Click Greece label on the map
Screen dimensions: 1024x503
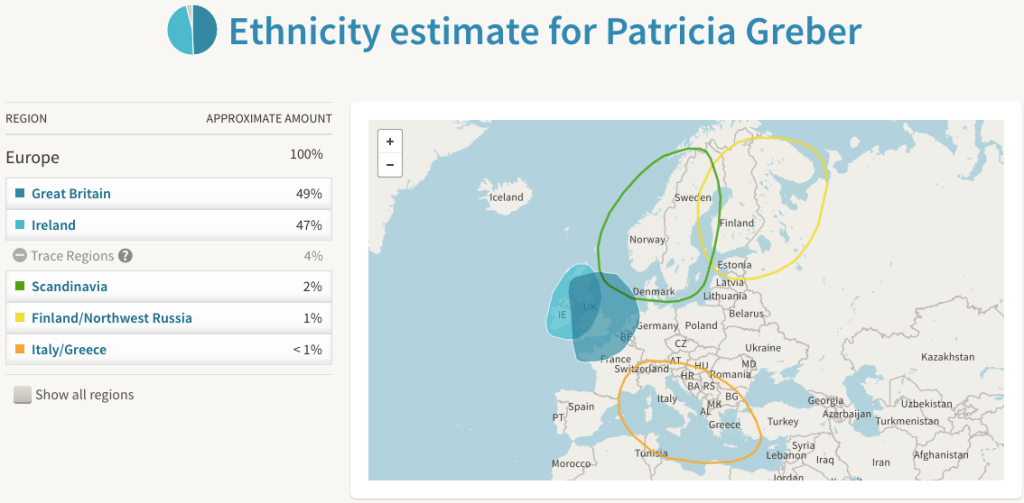tap(724, 425)
